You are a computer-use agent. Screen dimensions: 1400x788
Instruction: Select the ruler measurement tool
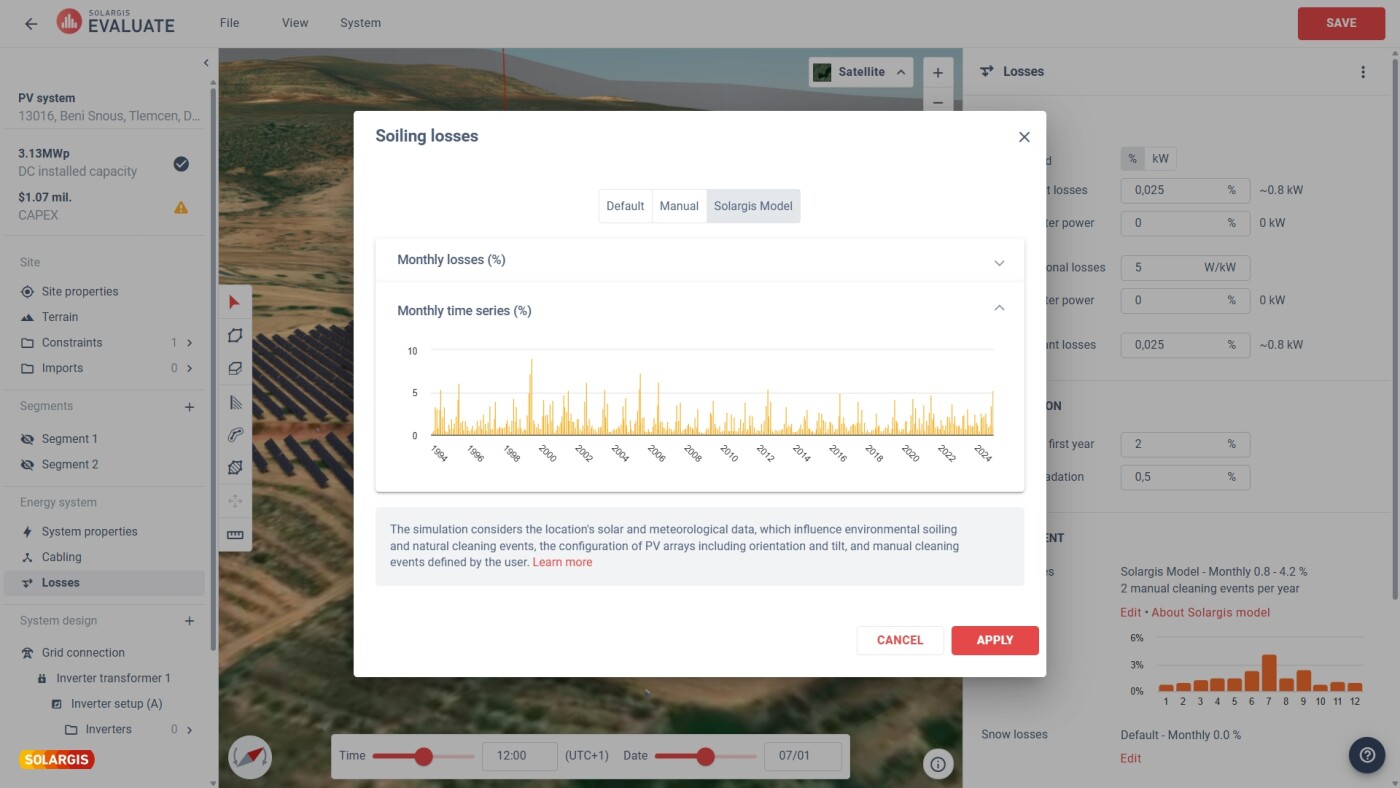[x=235, y=535]
